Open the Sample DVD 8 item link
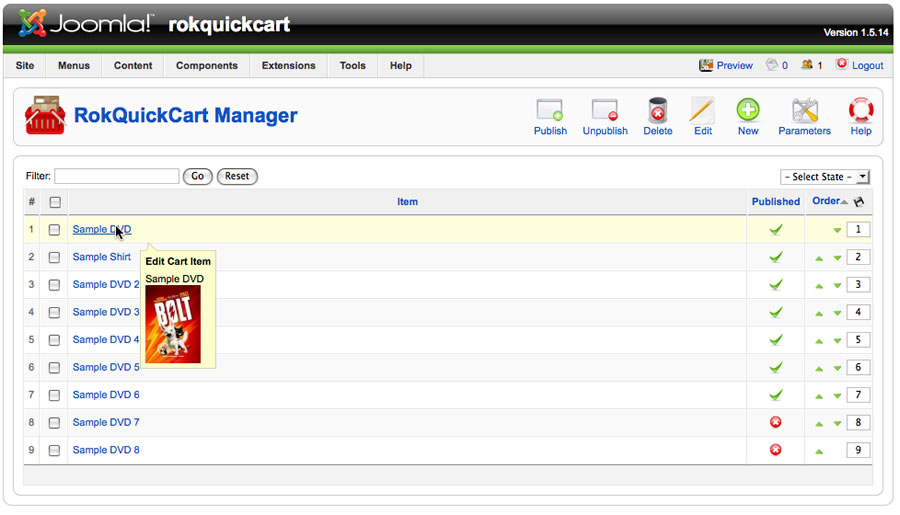This screenshot has width=900, height=515. click(106, 450)
